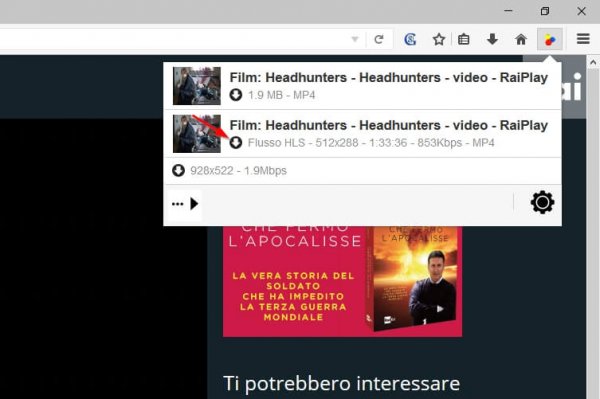The height and width of the screenshot is (399, 600).
Task: Click the '928x522 - 1.9Mbps' text
Action: [238, 171]
